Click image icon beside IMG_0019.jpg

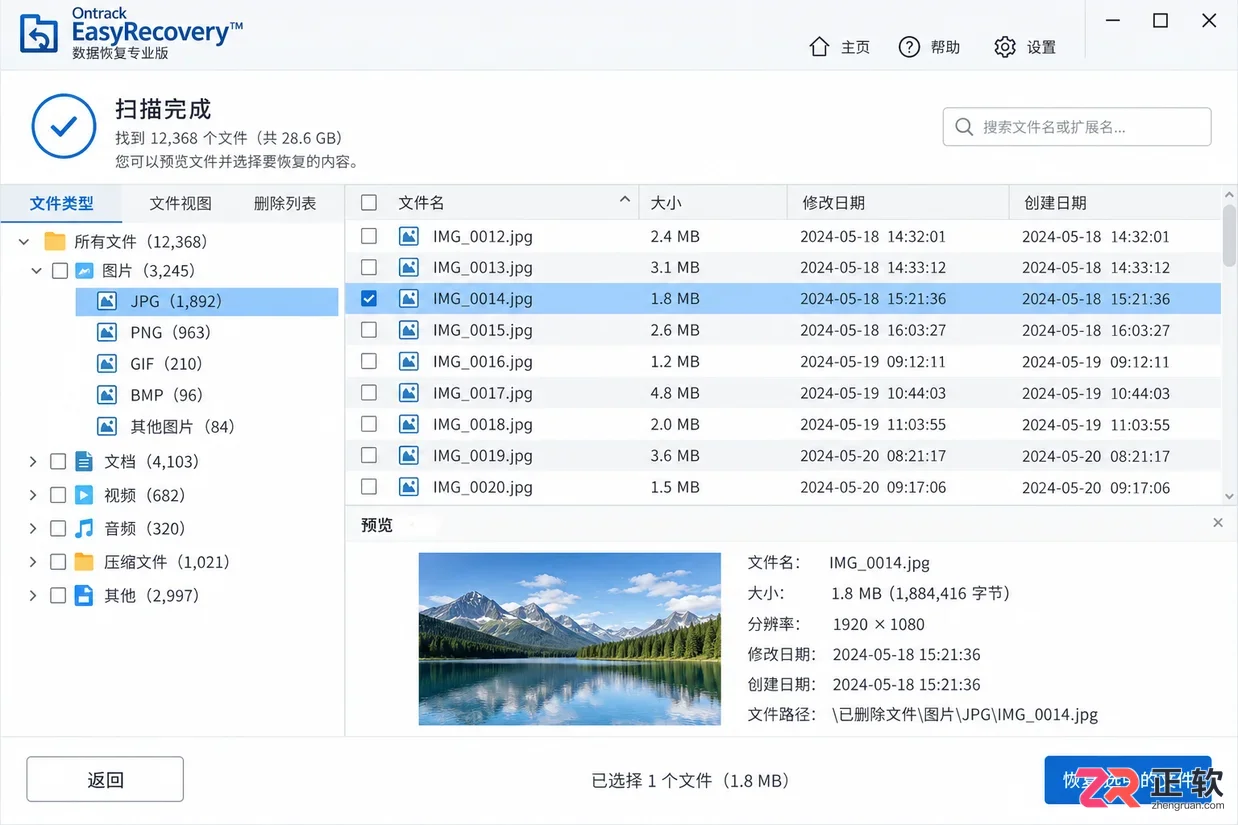click(x=408, y=455)
